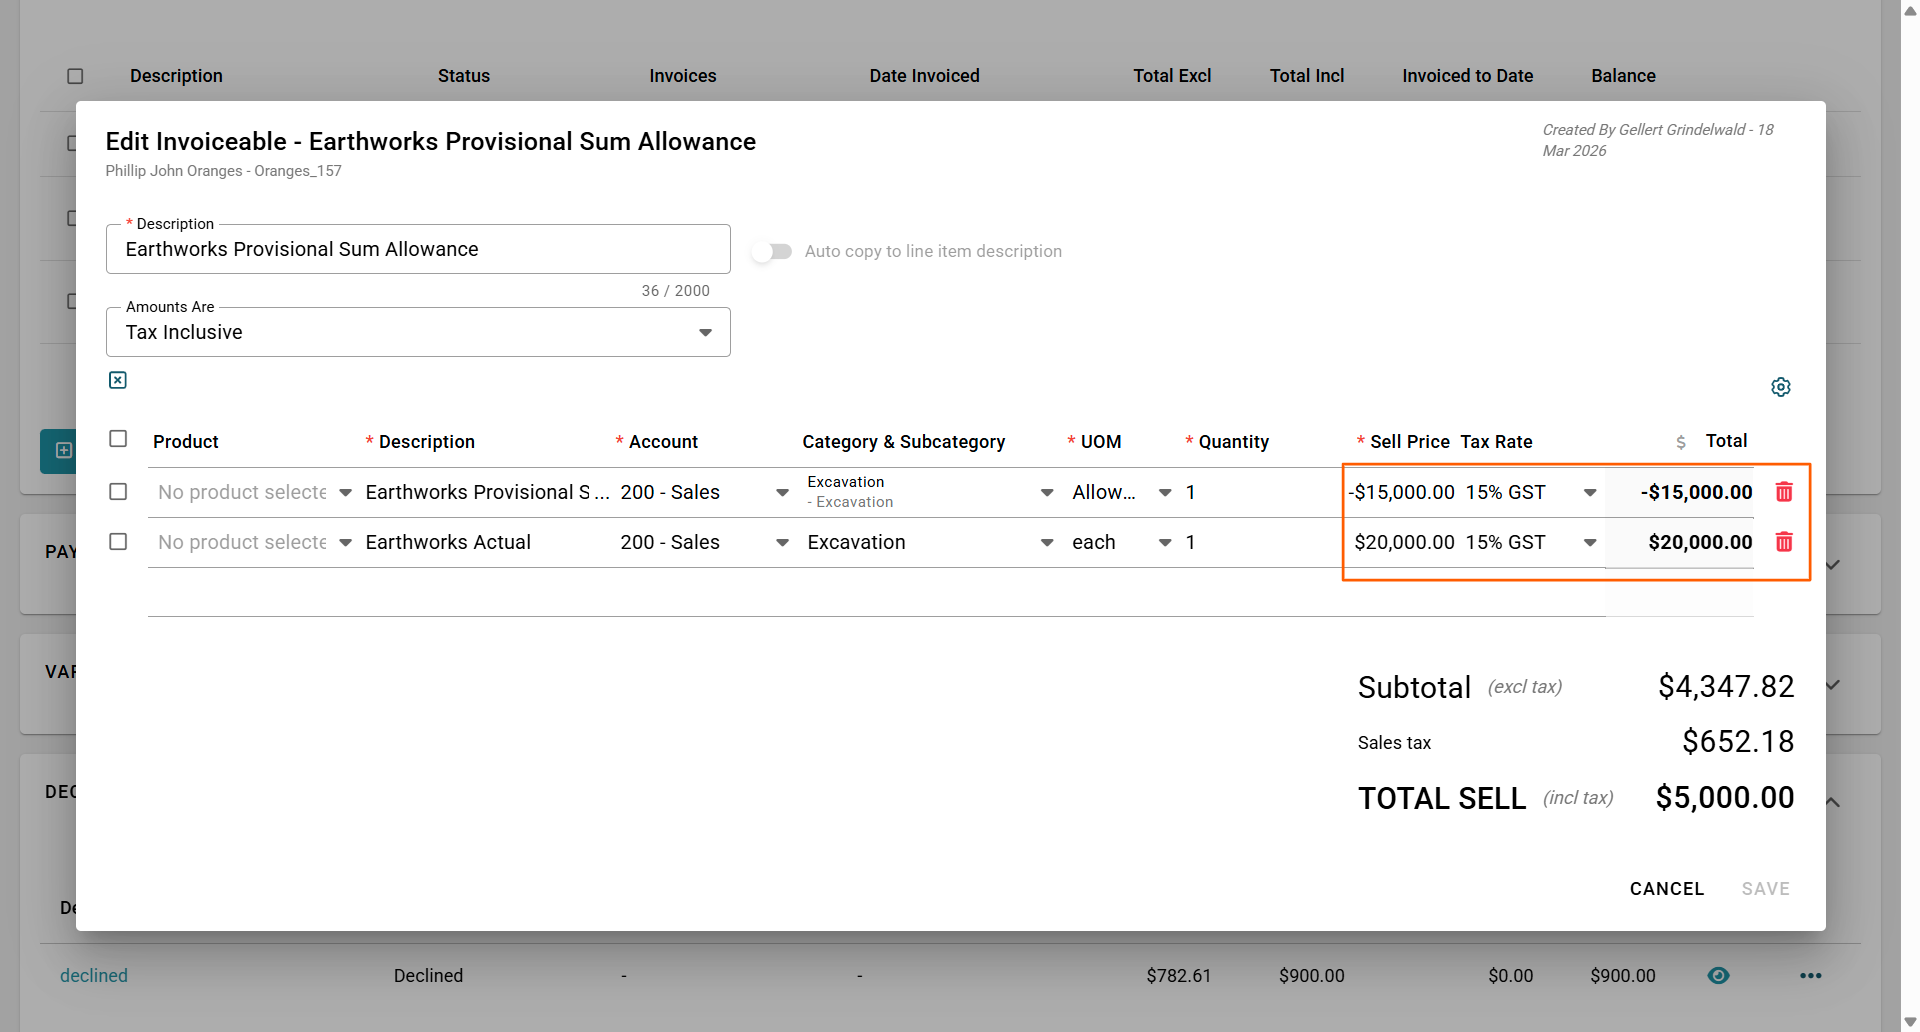Open Account dropdown for first line item
The width and height of the screenshot is (1920, 1032).
[782, 492]
